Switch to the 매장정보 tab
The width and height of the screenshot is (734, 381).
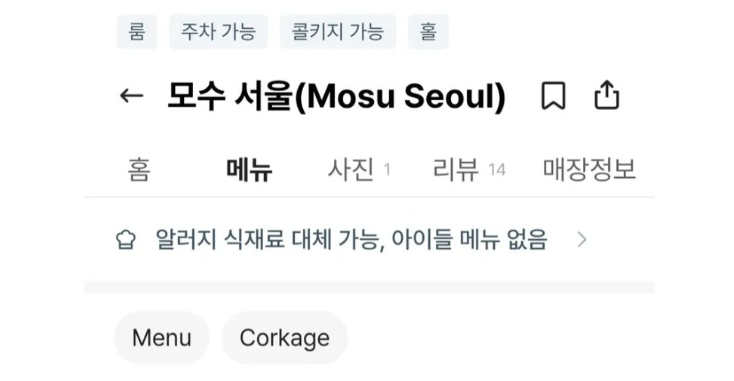pyautogui.click(x=589, y=169)
